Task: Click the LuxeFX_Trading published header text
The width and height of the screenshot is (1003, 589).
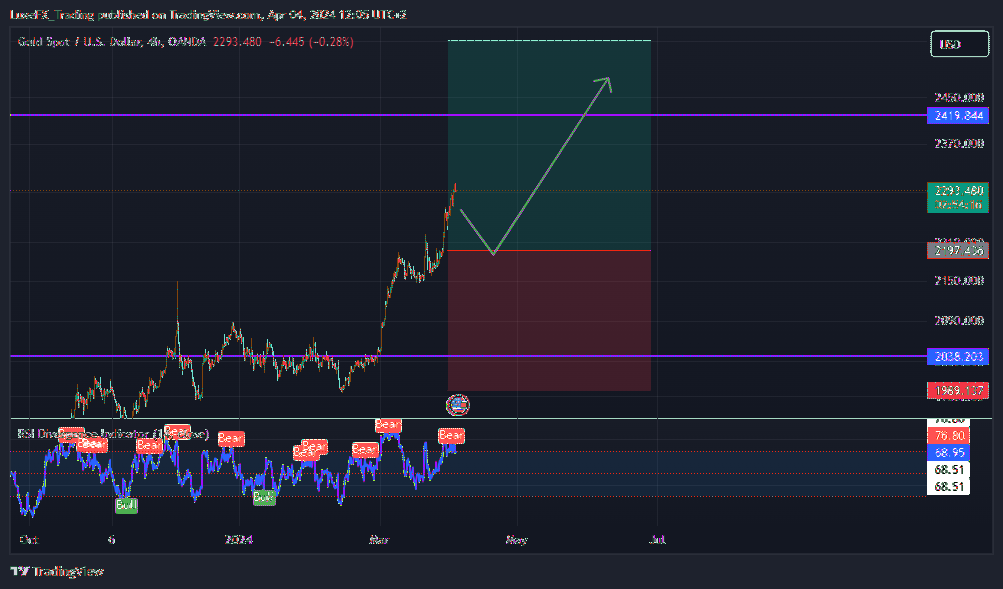Action: coord(209,14)
